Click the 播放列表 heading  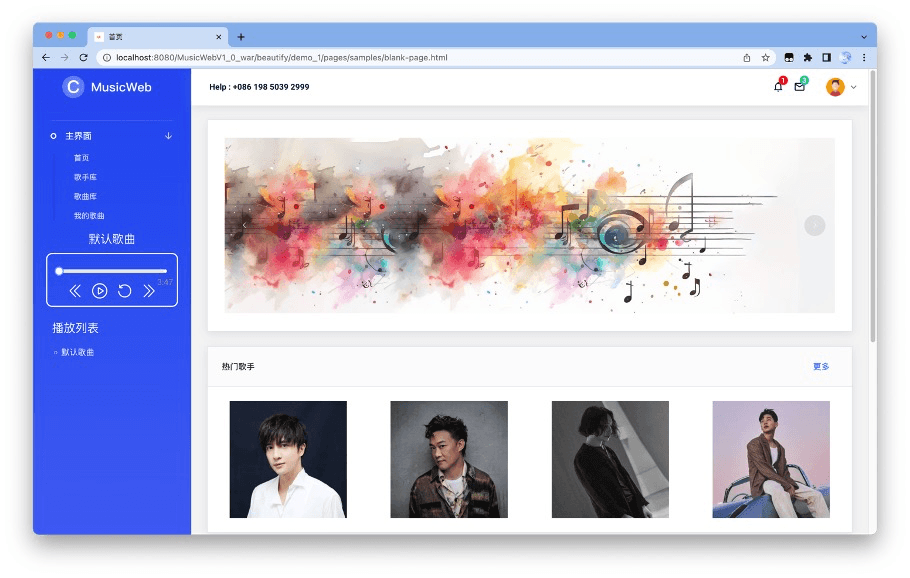coord(75,328)
